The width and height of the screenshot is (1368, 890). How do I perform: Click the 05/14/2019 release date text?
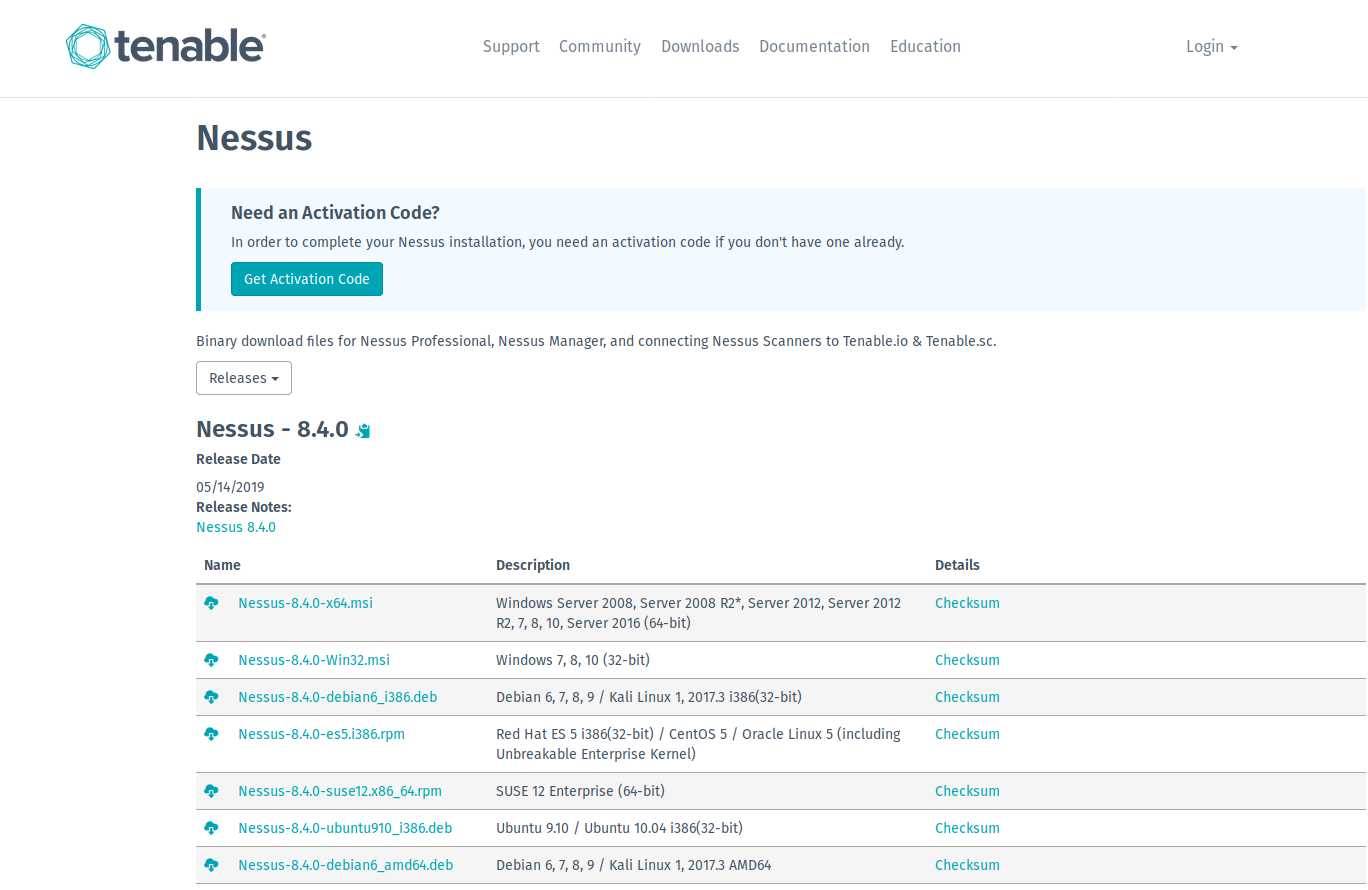pos(230,487)
